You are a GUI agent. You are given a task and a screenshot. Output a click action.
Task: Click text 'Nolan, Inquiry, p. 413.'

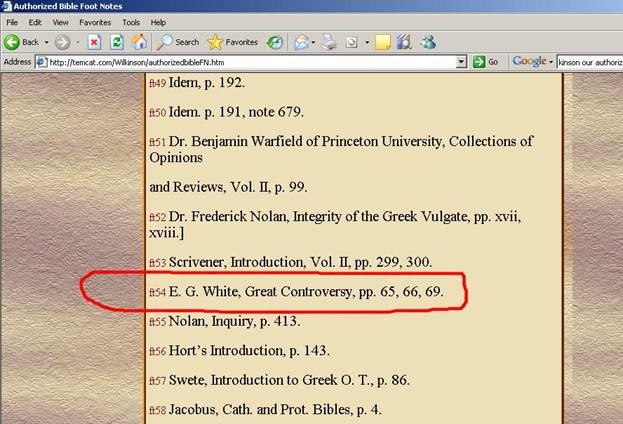pos(234,321)
